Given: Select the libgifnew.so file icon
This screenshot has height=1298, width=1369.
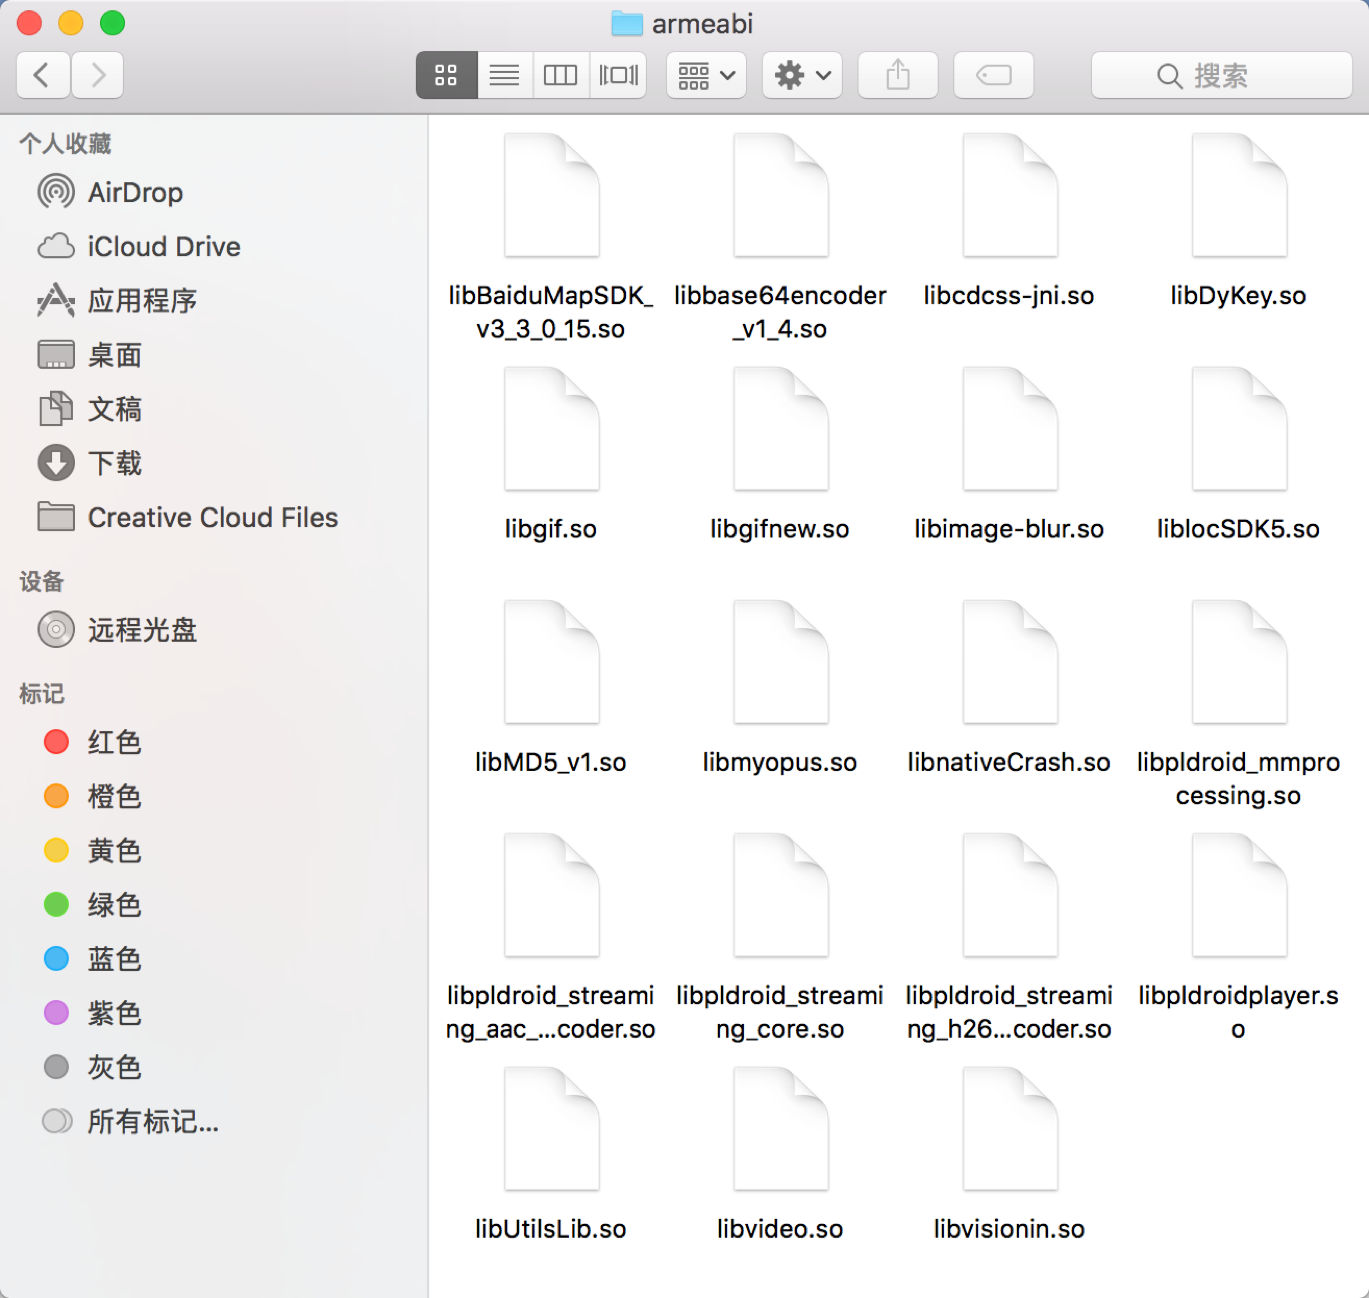Looking at the screenshot, I should (780, 428).
